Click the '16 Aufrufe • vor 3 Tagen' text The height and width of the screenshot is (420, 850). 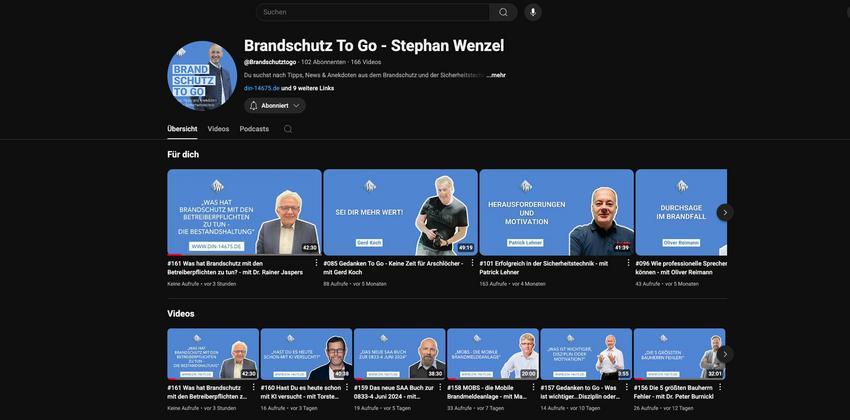287,408
